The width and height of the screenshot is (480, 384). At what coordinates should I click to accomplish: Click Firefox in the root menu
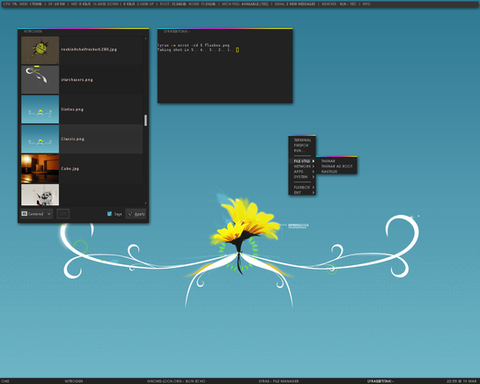pyautogui.click(x=302, y=145)
